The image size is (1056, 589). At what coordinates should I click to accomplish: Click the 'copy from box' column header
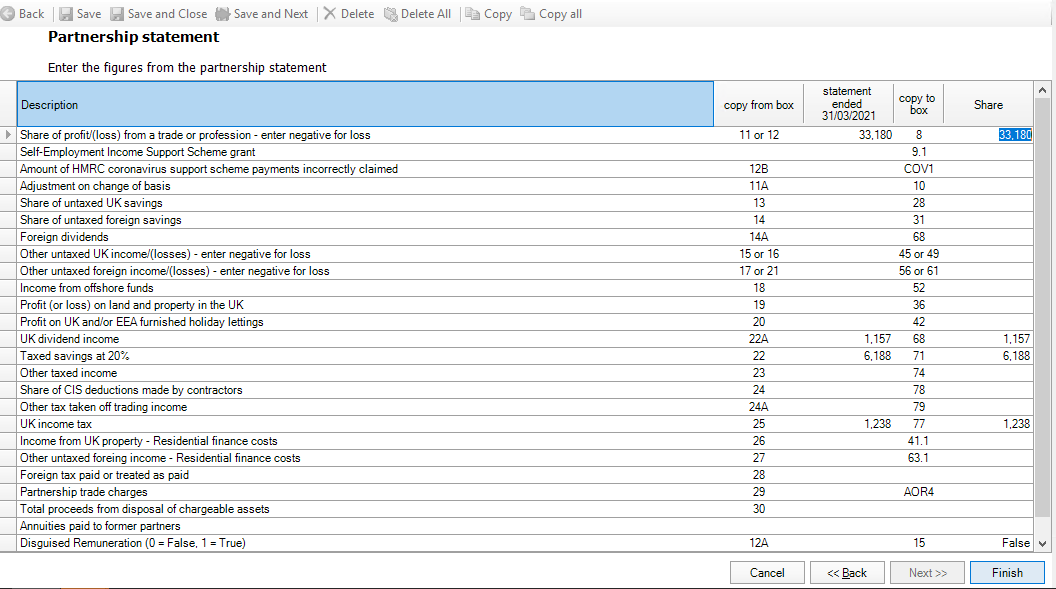758,104
